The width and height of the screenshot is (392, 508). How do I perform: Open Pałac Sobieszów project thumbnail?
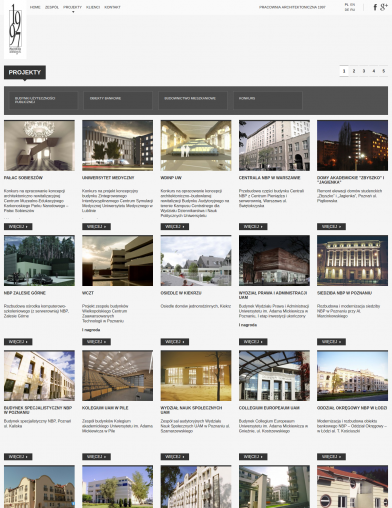tap(39, 146)
